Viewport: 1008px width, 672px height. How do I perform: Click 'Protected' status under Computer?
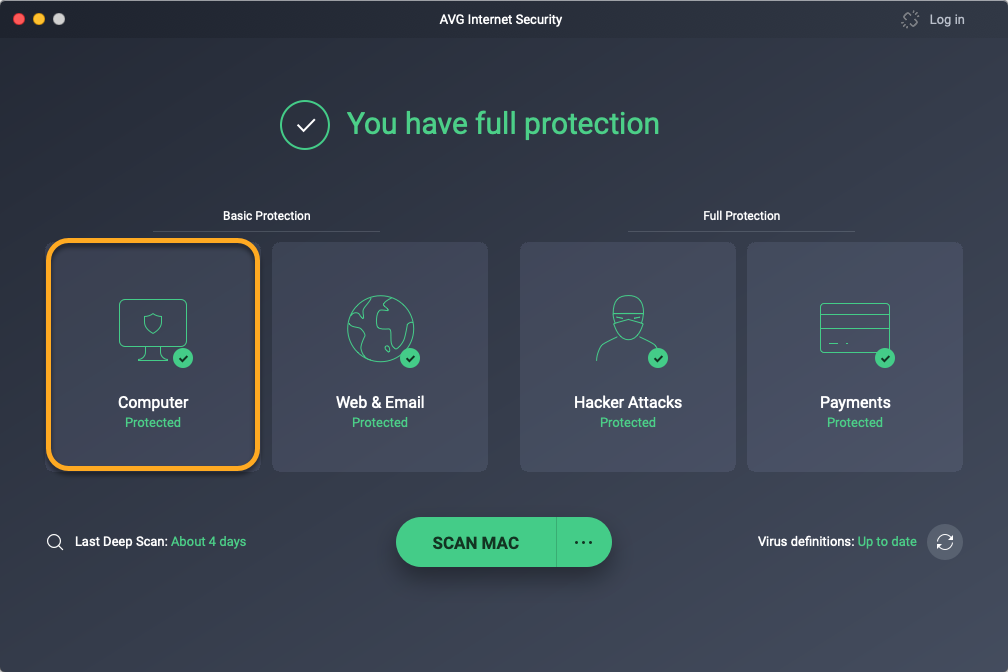click(x=153, y=422)
